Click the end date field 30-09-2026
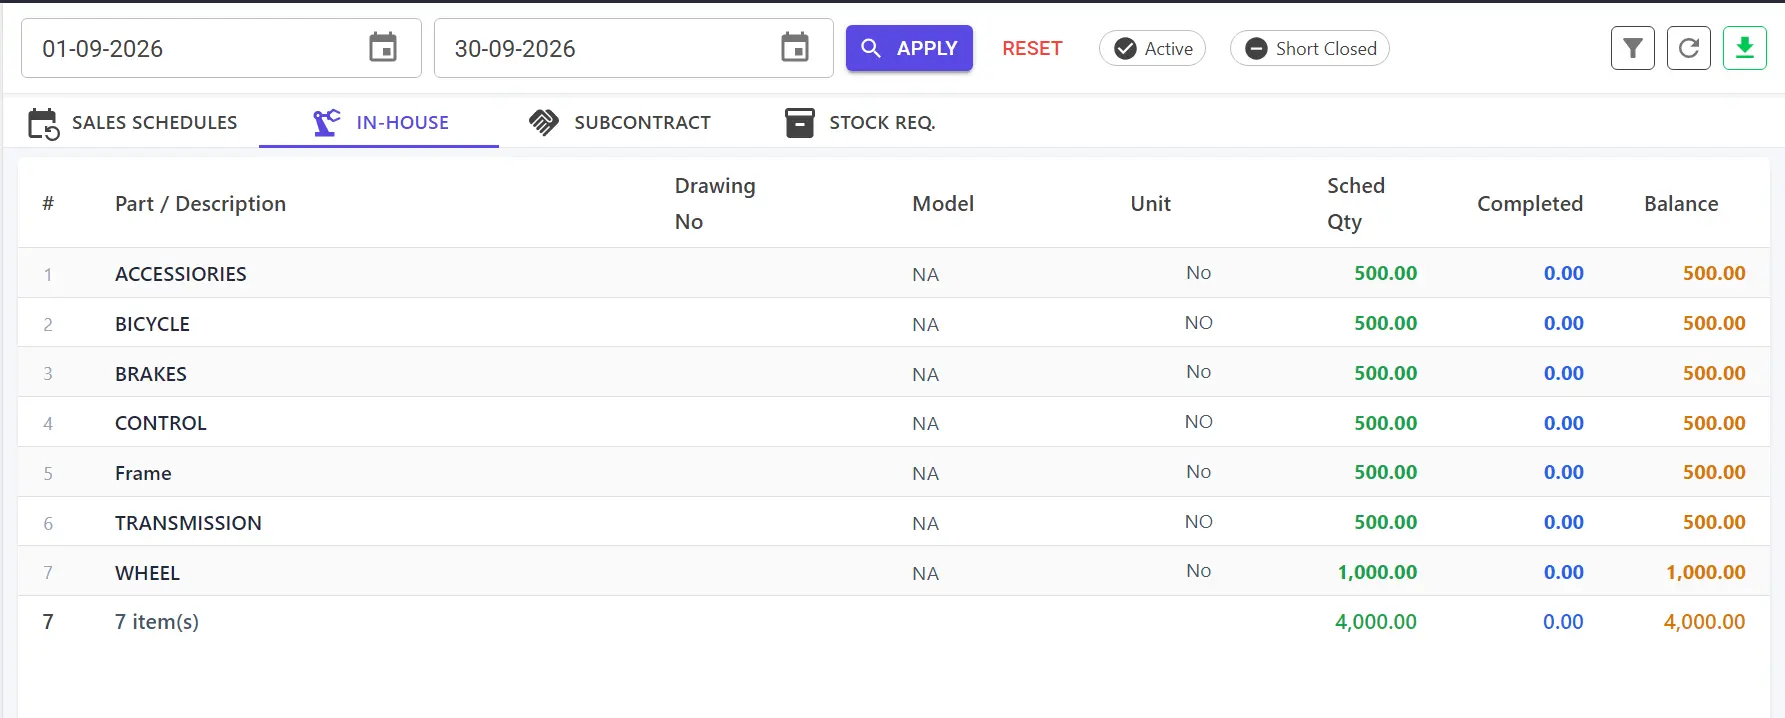This screenshot has height=718, width=1785. point(634,48)
